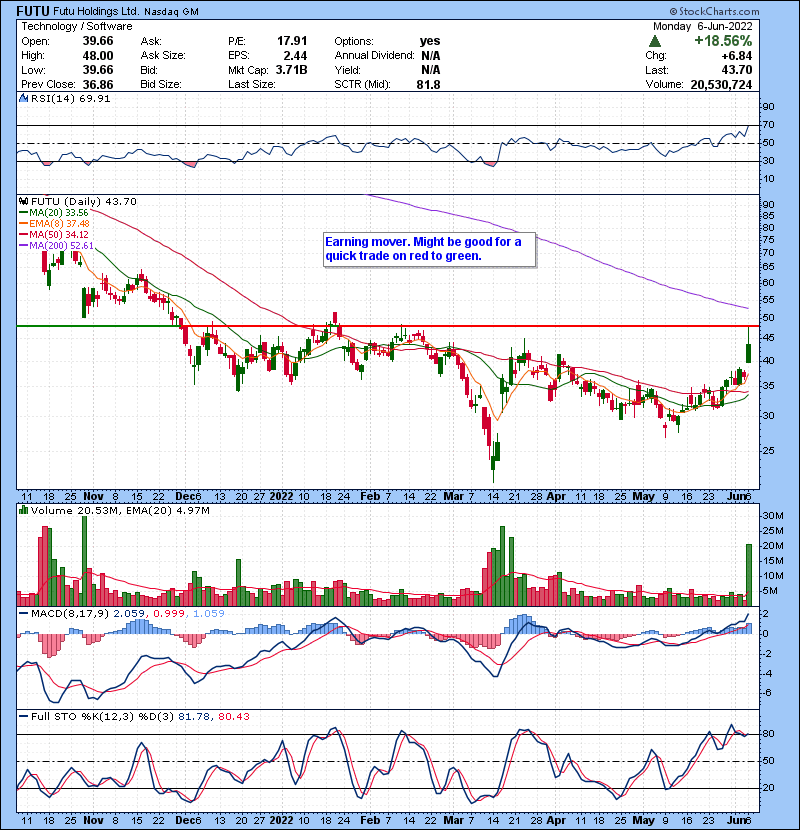Click the 30M volume axis label
The width and height of the screenshot is (800, 830).
pyautogui.click(x=772, y=516)
